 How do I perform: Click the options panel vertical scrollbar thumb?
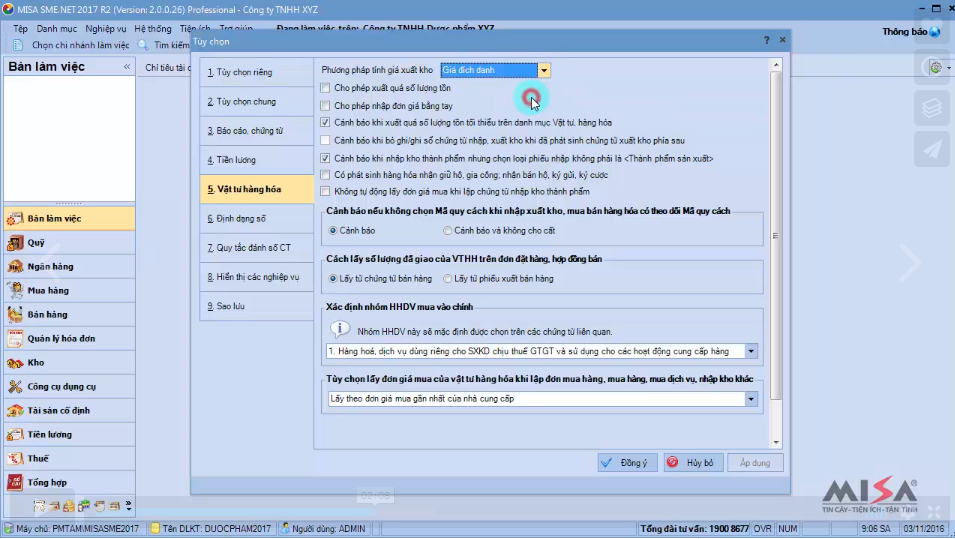(775, 236)
